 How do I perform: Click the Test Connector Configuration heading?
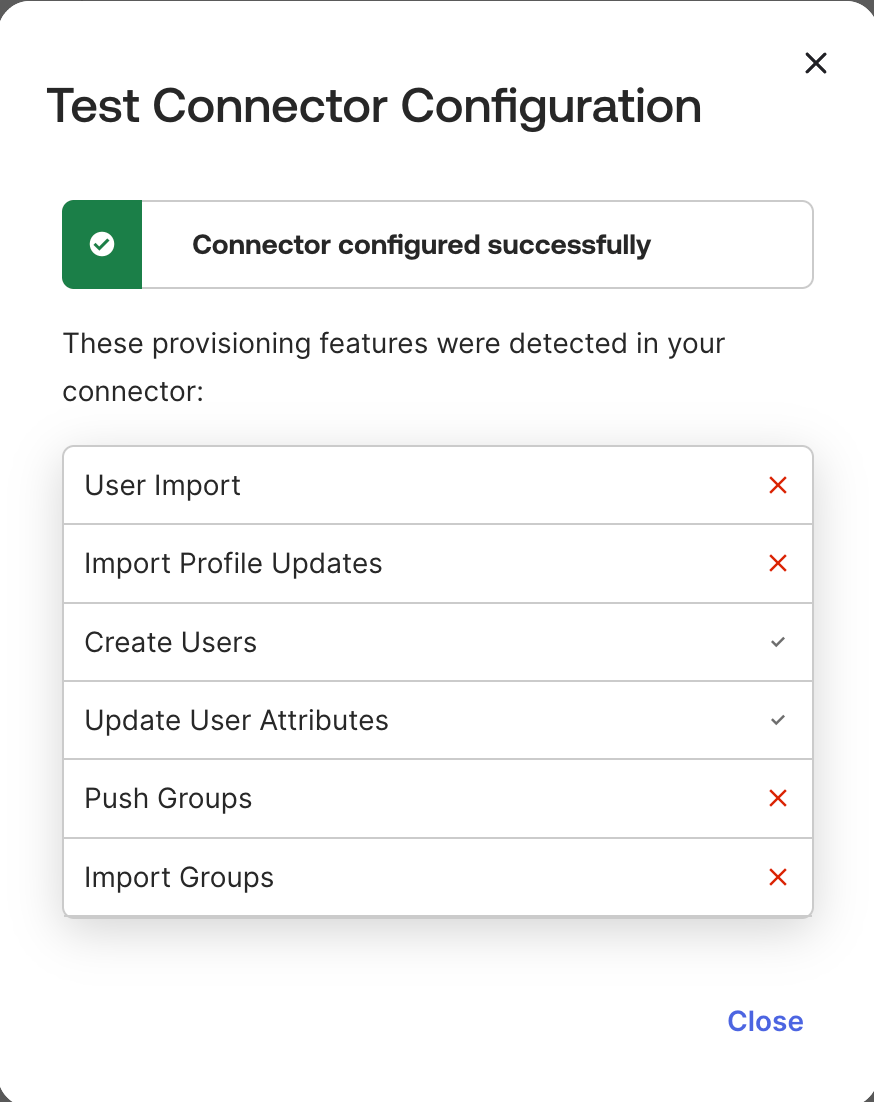(374, 106)
